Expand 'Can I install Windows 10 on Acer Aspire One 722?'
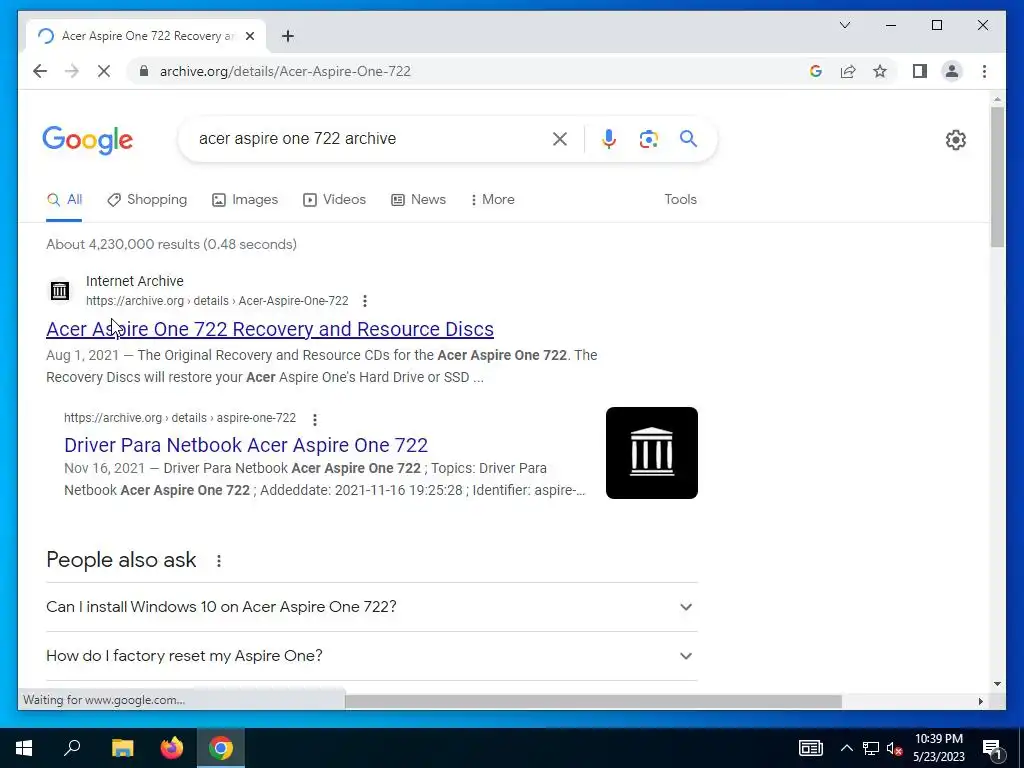The width and height of the screenshot is (1024, 768). (x=372, y=607)
